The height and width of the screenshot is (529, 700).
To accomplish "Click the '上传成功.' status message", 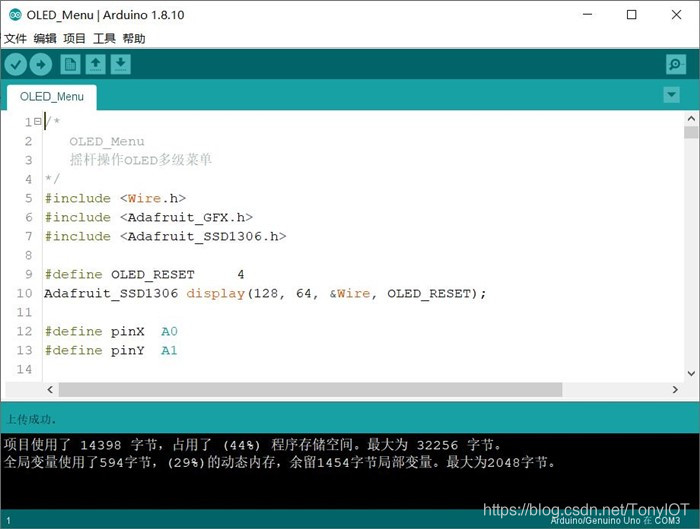I will (31, 419).
